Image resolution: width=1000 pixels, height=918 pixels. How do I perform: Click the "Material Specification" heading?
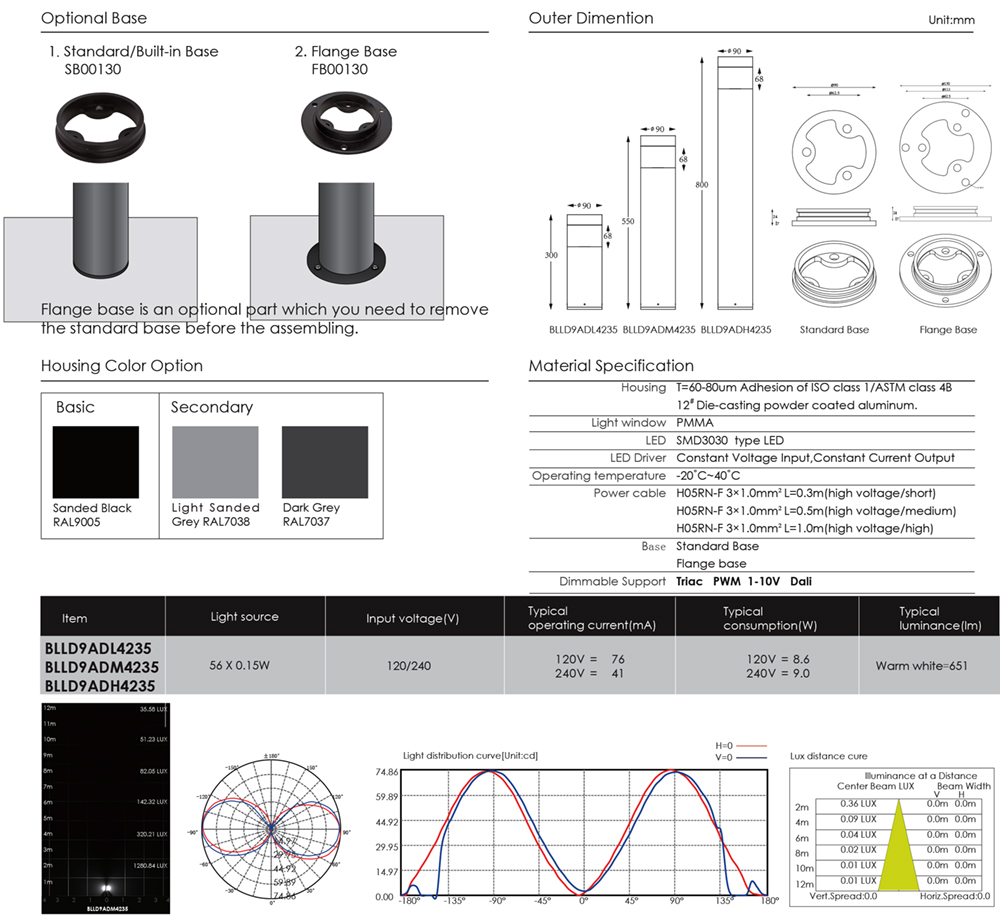pos(611,366)
